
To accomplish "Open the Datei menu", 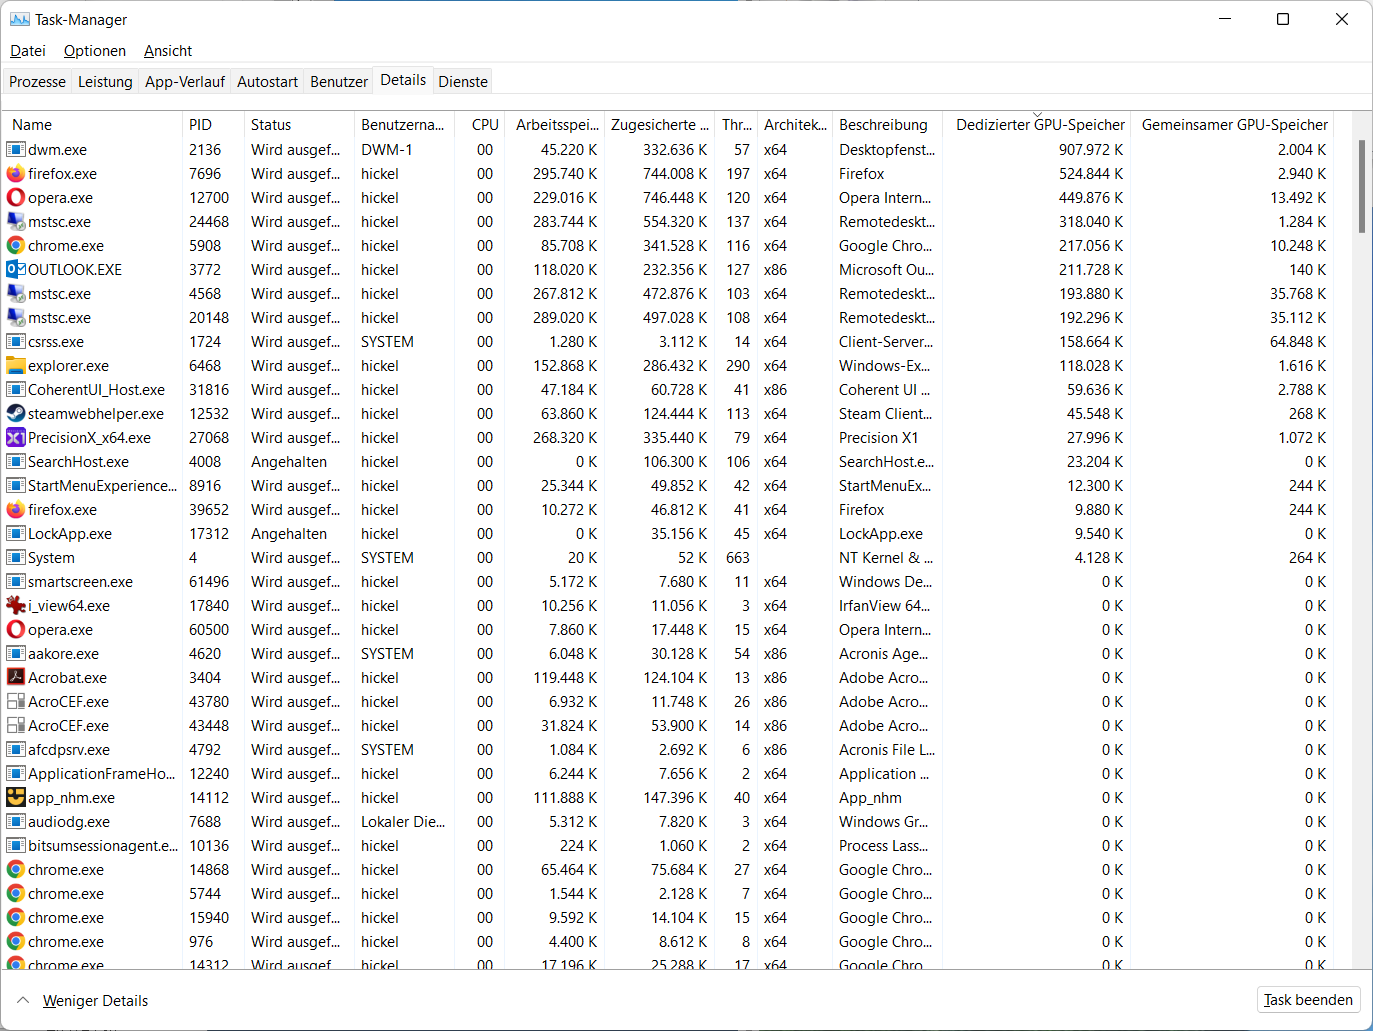I will click(28, 51).
